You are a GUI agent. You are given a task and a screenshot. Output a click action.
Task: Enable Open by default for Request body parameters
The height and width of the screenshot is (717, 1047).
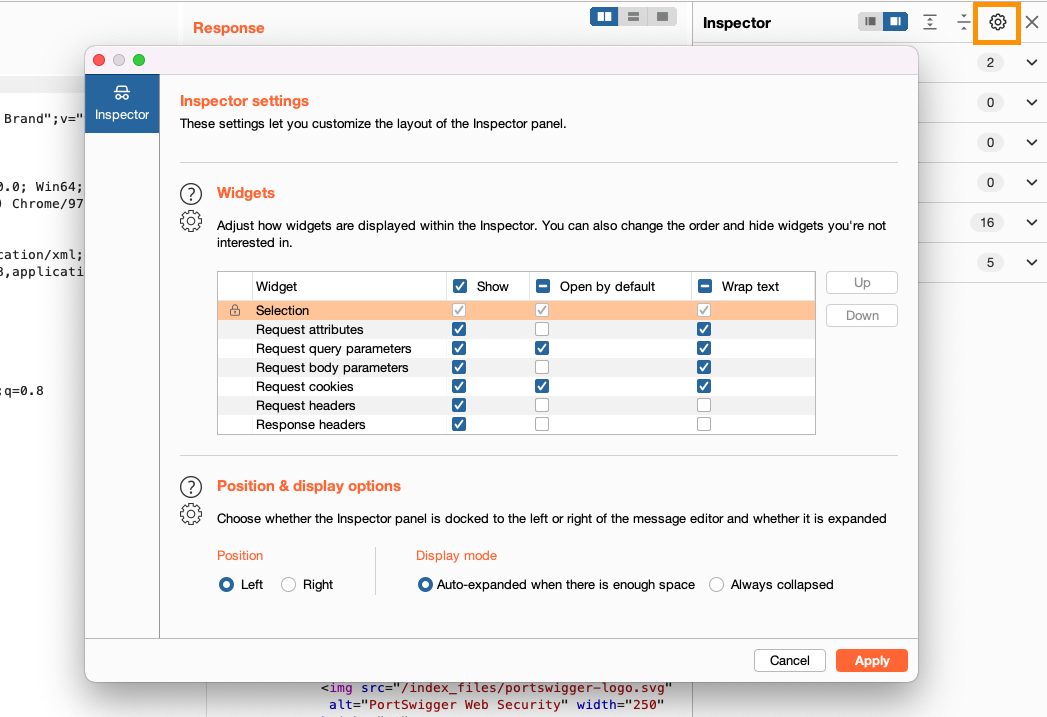click(x=542, y=367)
